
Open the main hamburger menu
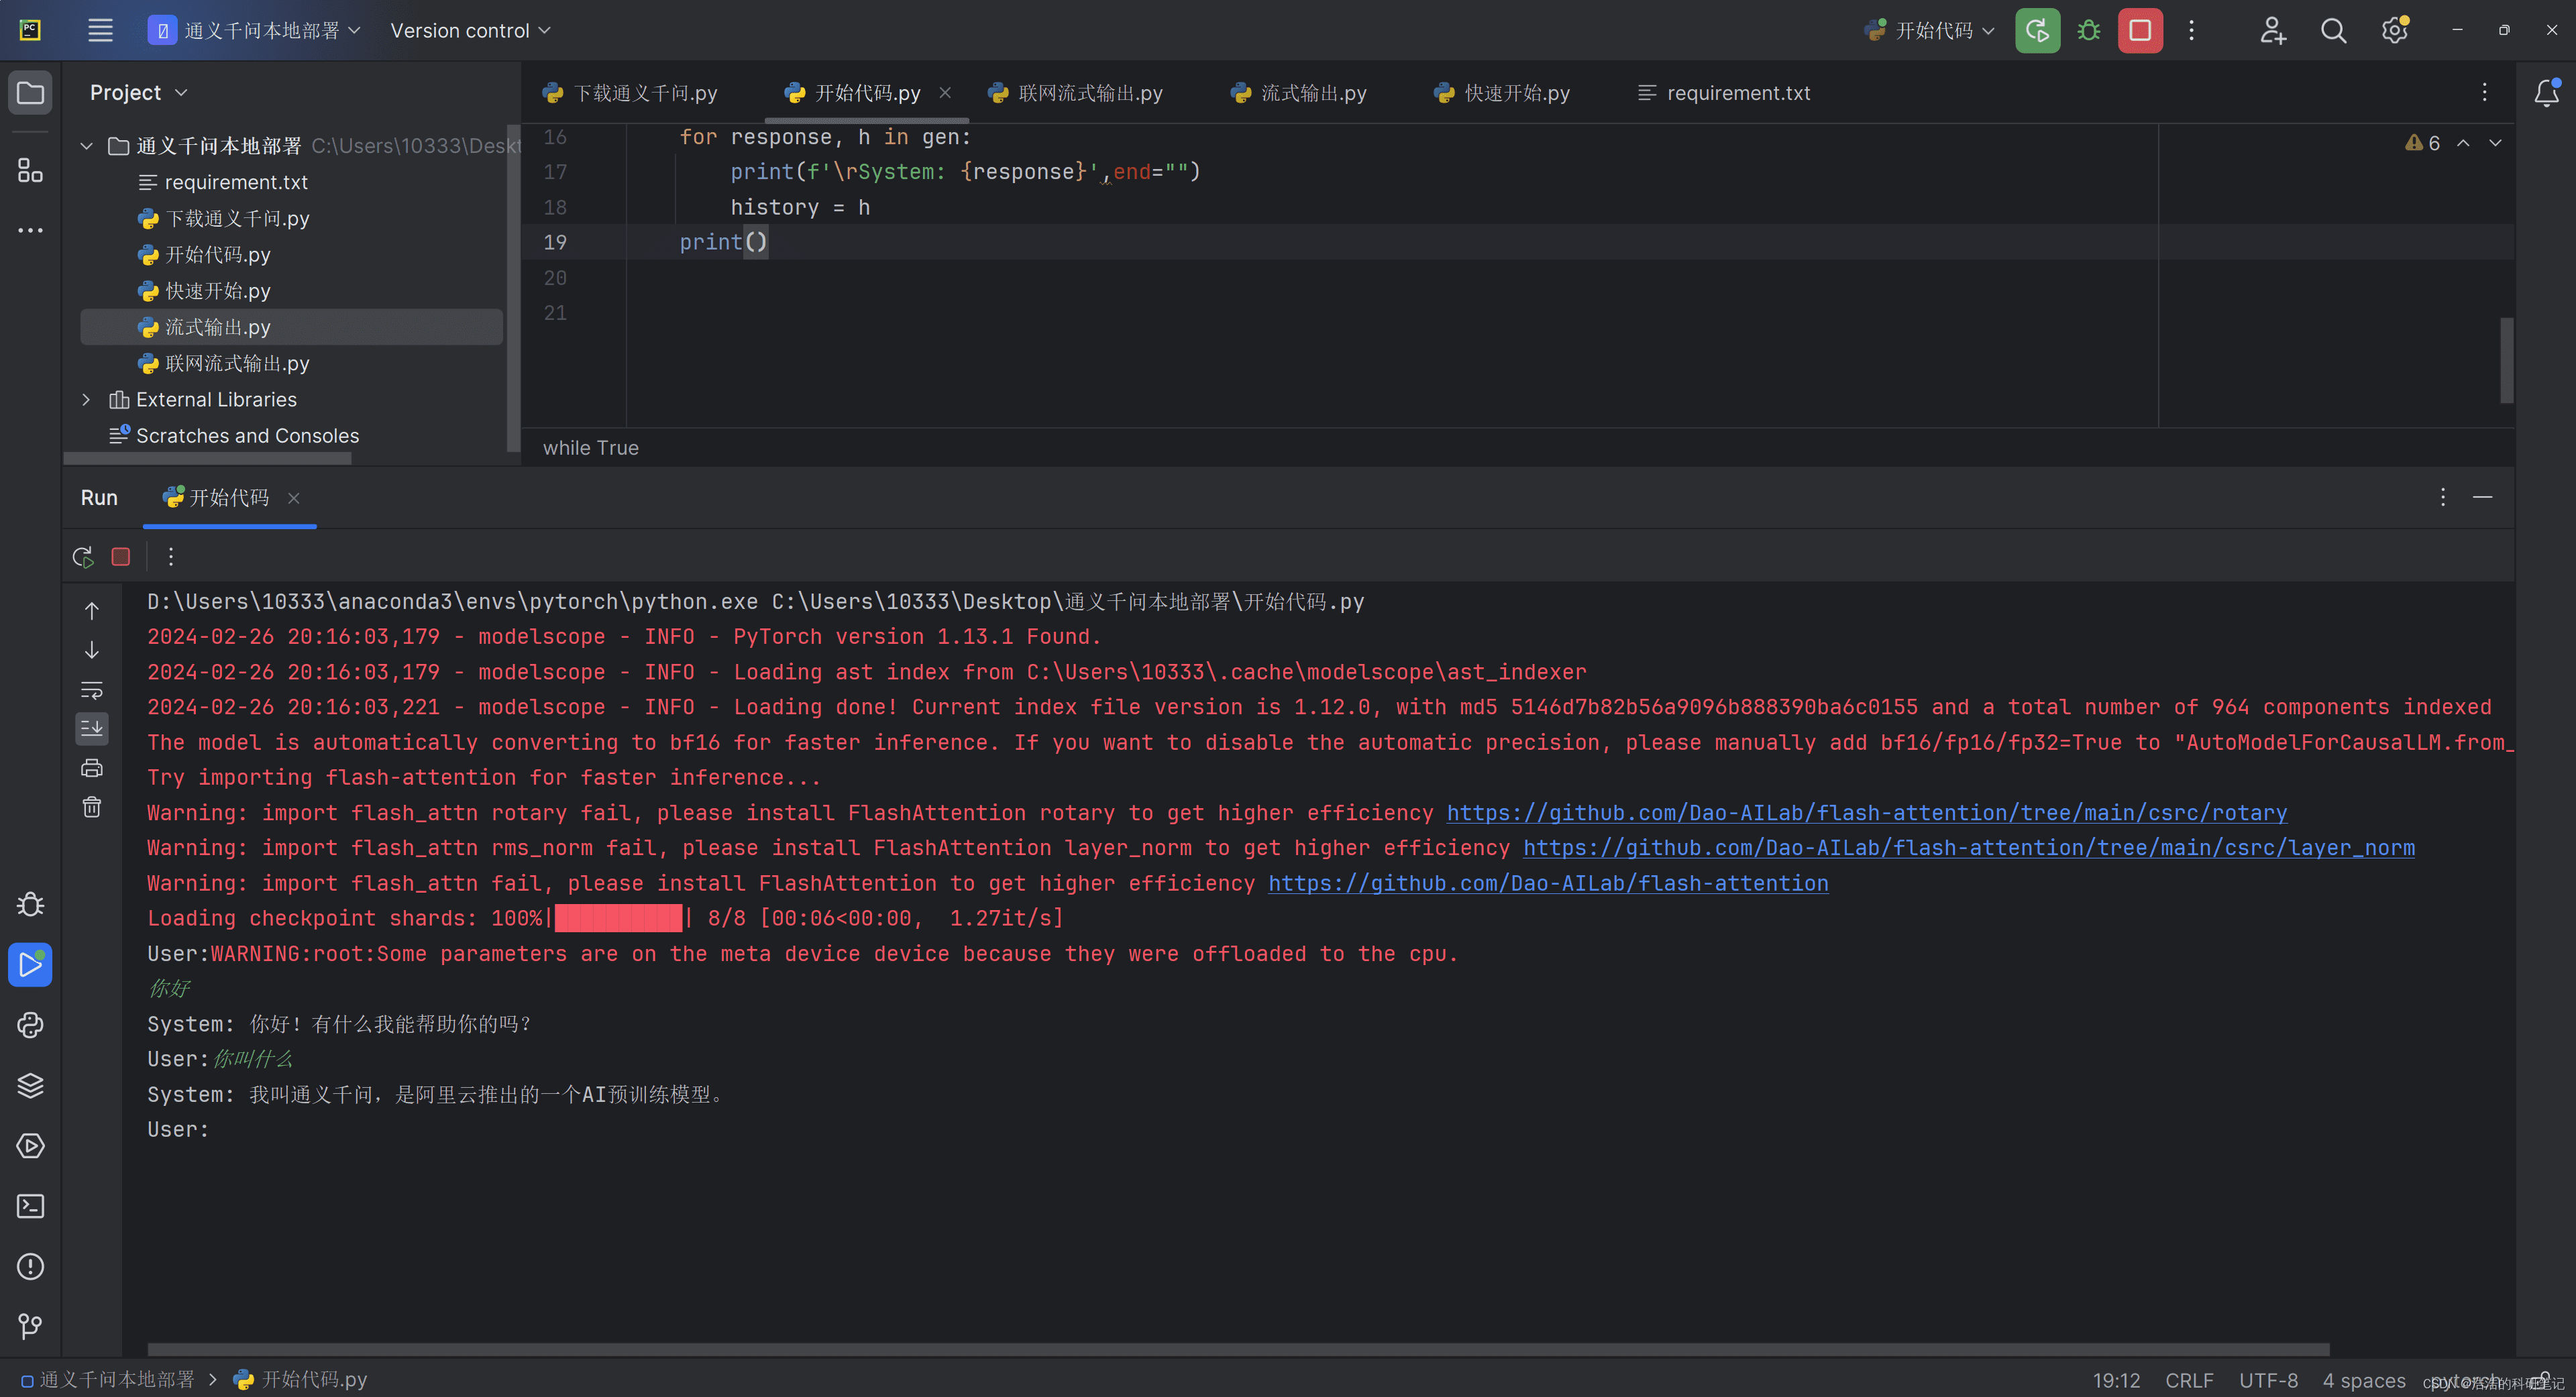100,30
